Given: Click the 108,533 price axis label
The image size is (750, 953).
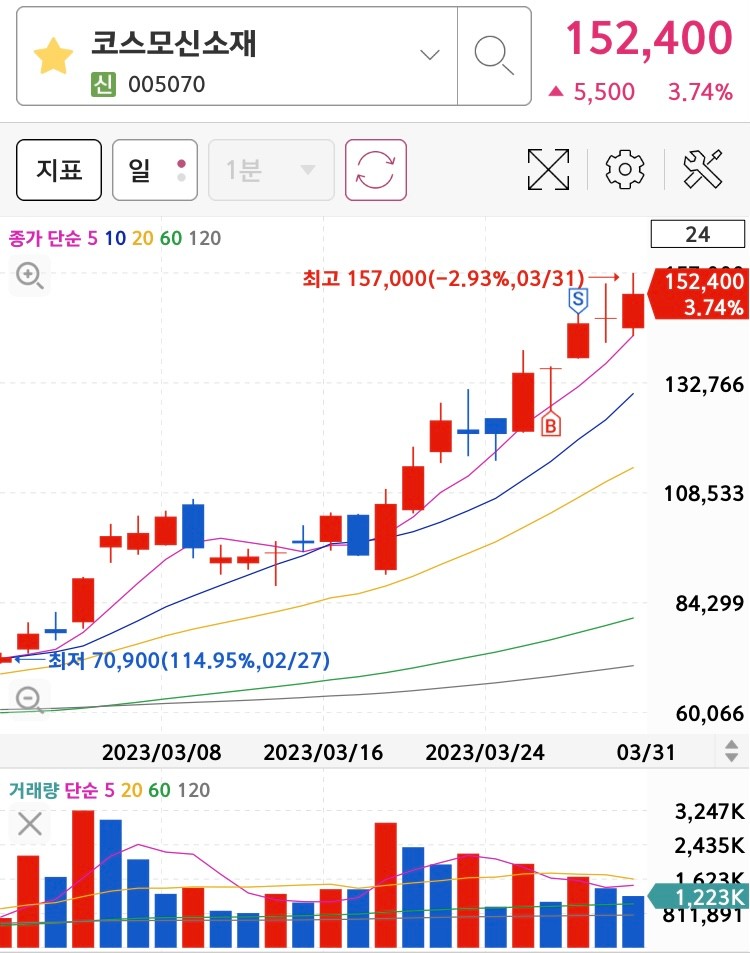Looking at the screenshot, I should 704,493.
